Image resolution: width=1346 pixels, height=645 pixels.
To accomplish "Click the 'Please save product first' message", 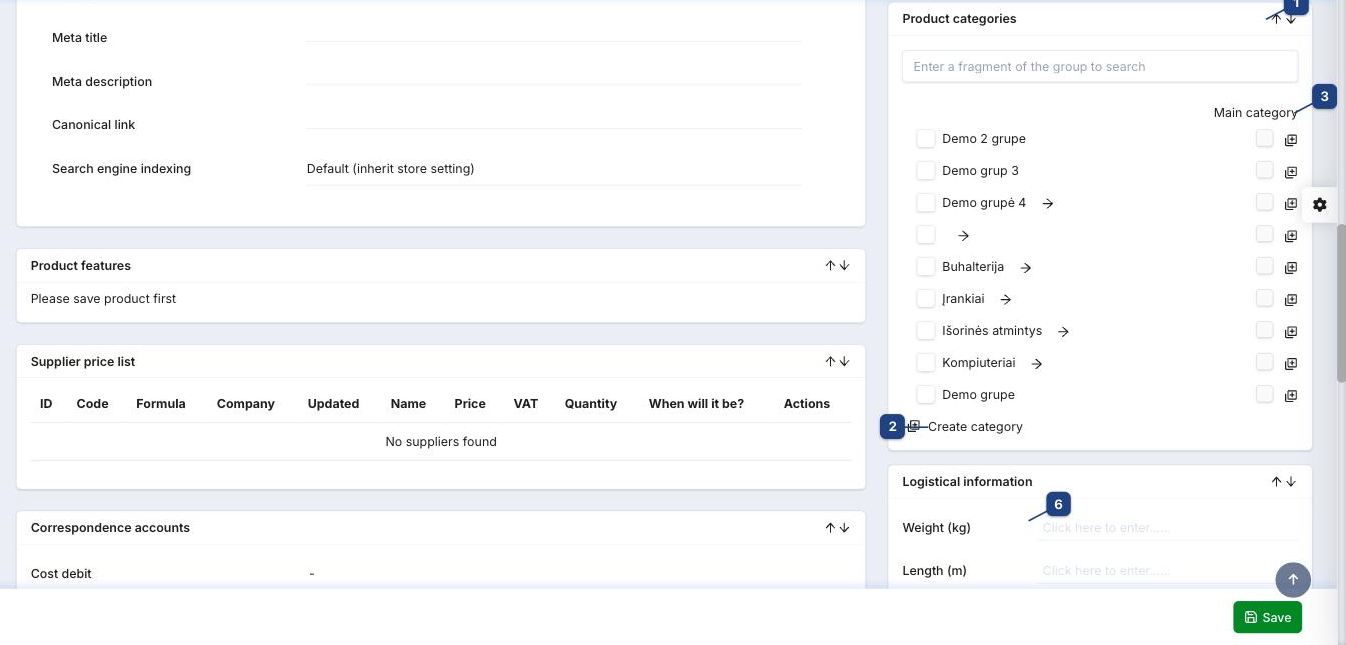I will (104, 298).
